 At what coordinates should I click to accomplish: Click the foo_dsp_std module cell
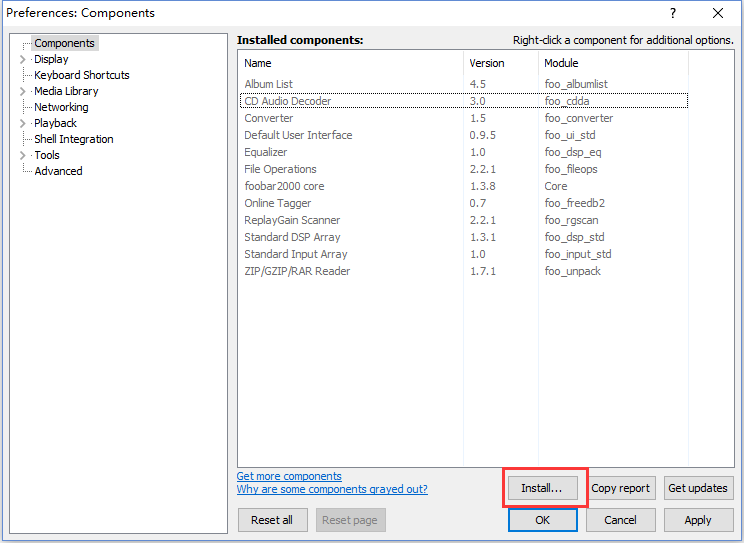tap(574, 237)
